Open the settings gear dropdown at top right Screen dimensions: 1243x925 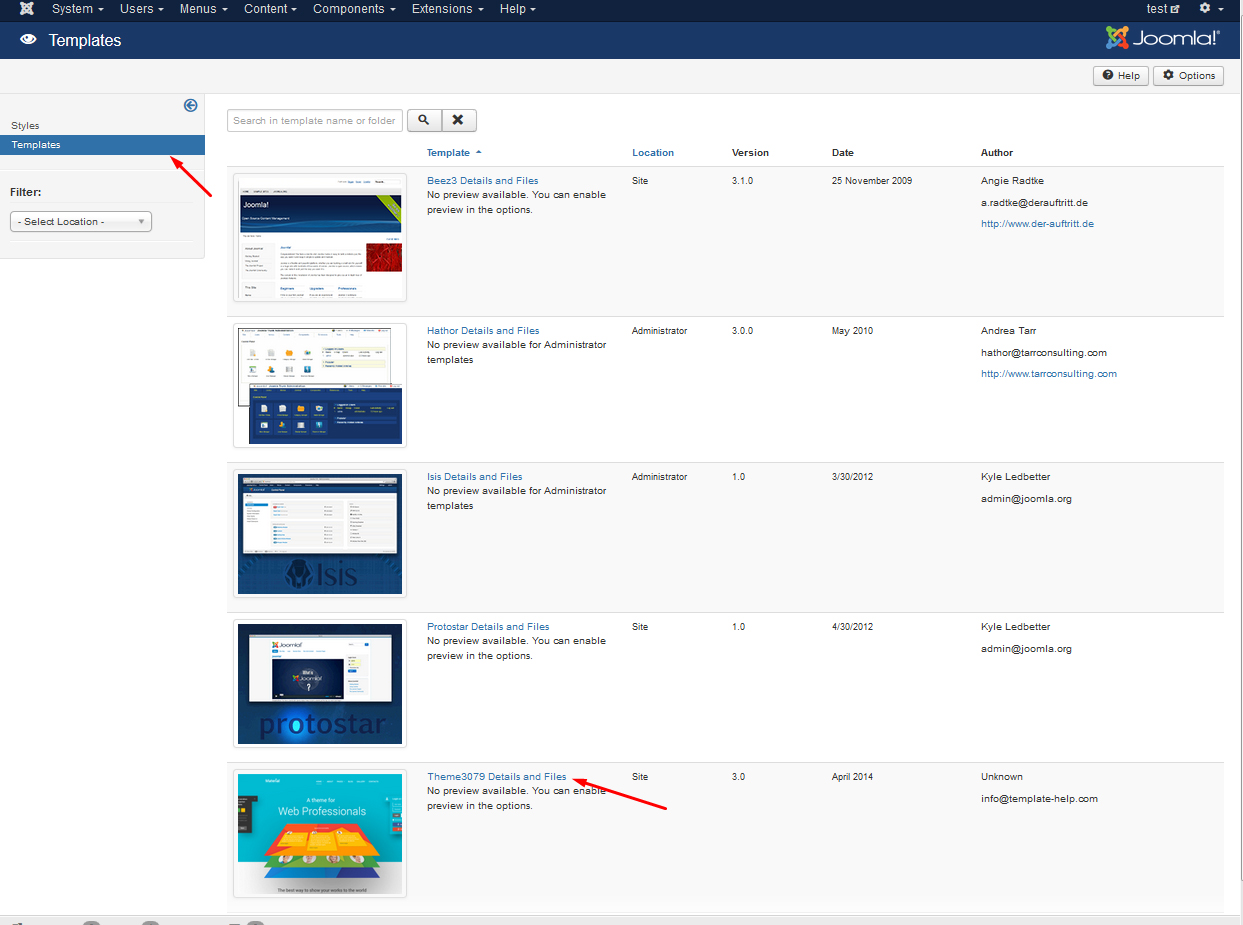coord(1211,9)
